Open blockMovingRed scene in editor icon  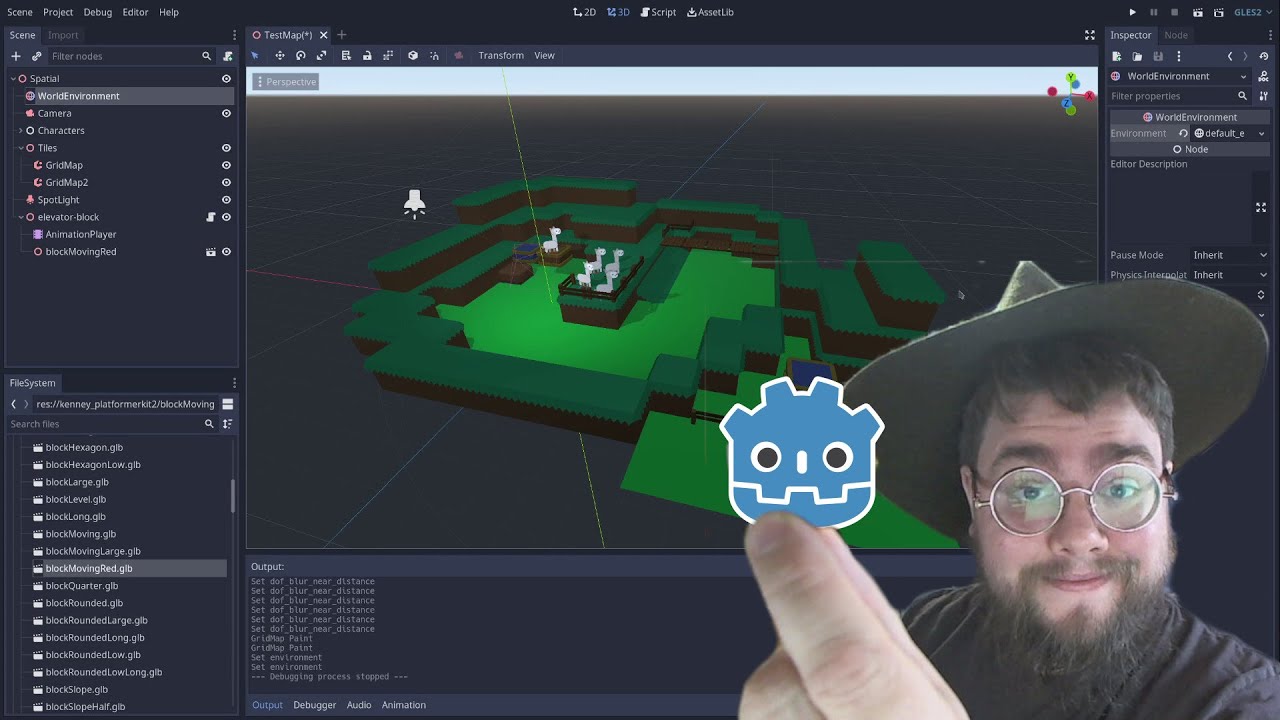tap(211, 252)
